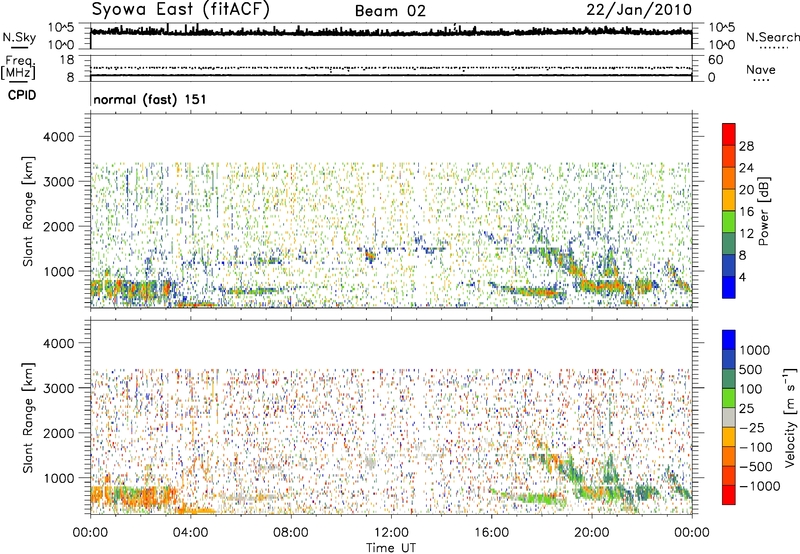Click the light green 12-16 dB Power color segment

click(x=729, y=222)
